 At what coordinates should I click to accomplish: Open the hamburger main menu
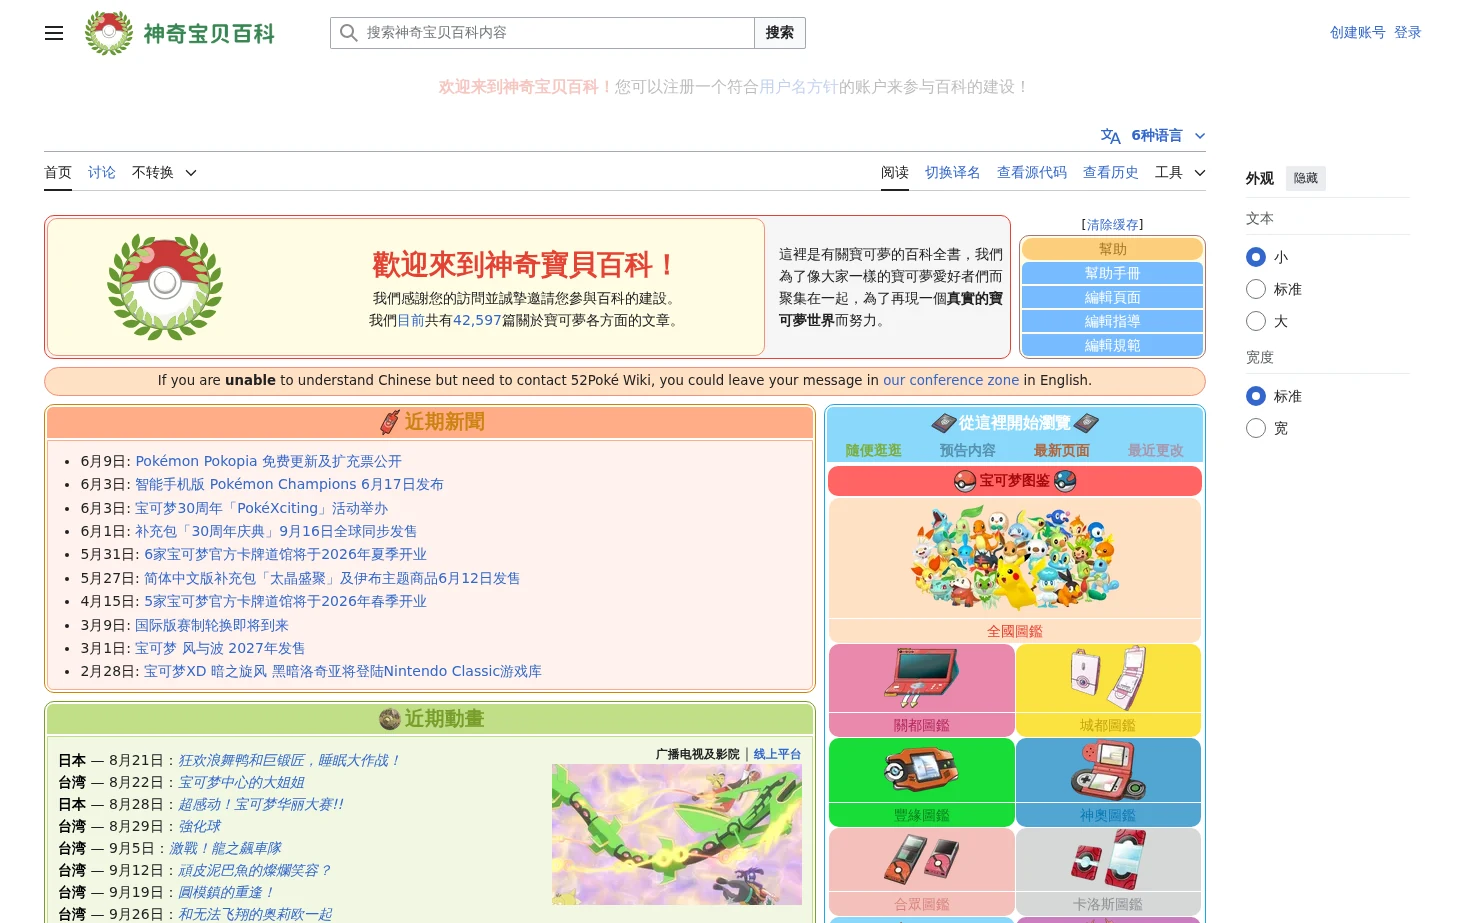(54, 33)
